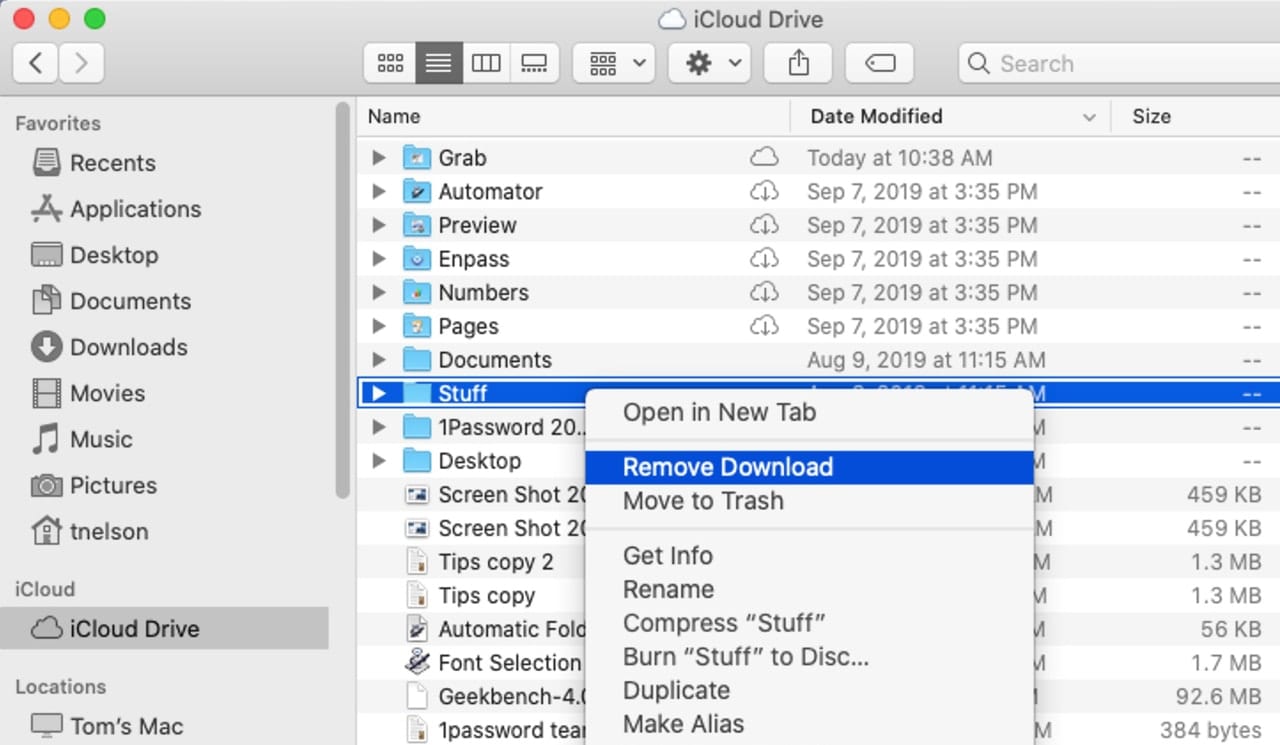Click the Share toolbar button
This screenshot has width=1280, height=745.
(798, 64)
